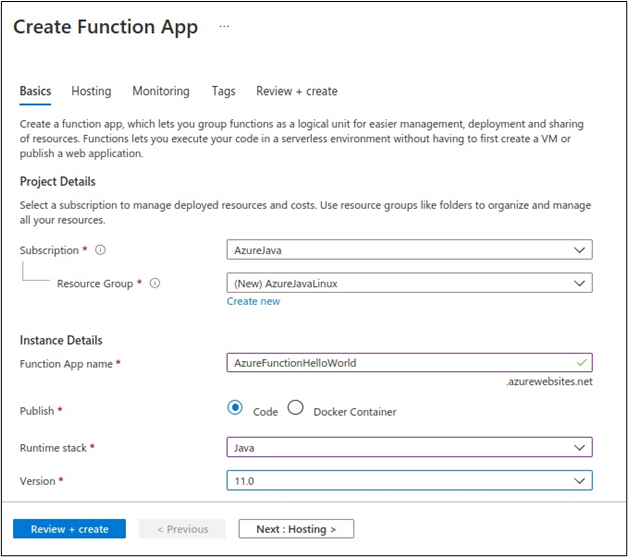
Task: Click the Function App name label
Action: click(x=66, y=364)
